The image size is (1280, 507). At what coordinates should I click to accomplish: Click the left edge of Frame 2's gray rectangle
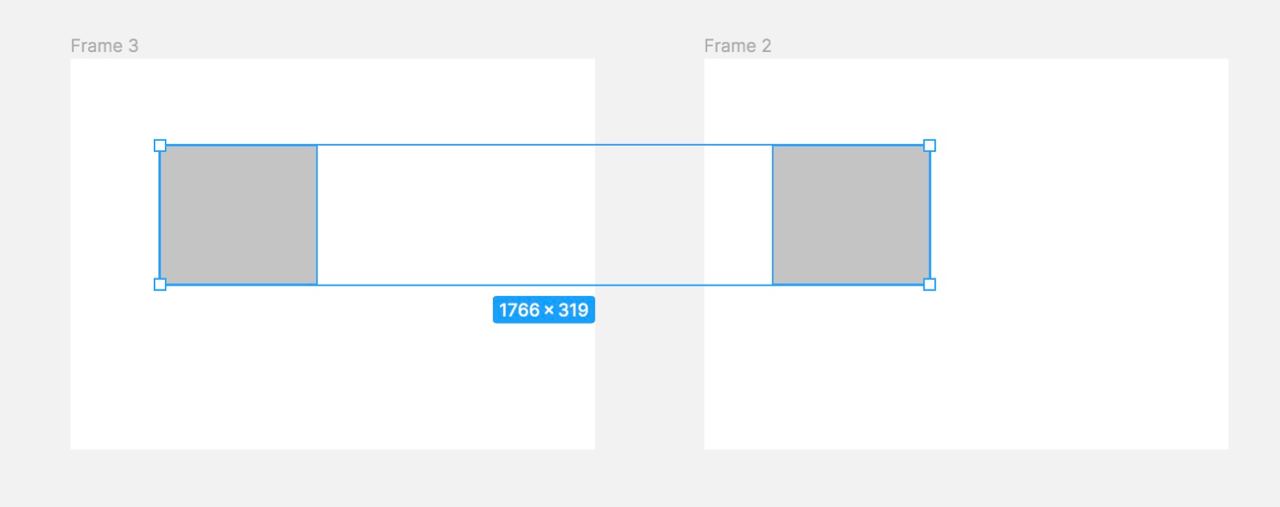click(x=773, y=215)
